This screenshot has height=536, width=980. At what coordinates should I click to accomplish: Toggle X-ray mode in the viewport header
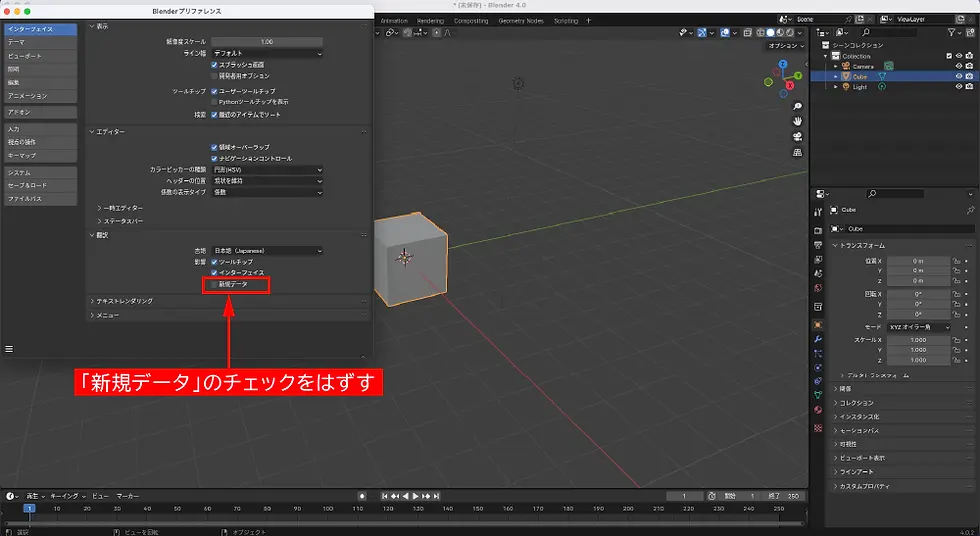(748, 32)
